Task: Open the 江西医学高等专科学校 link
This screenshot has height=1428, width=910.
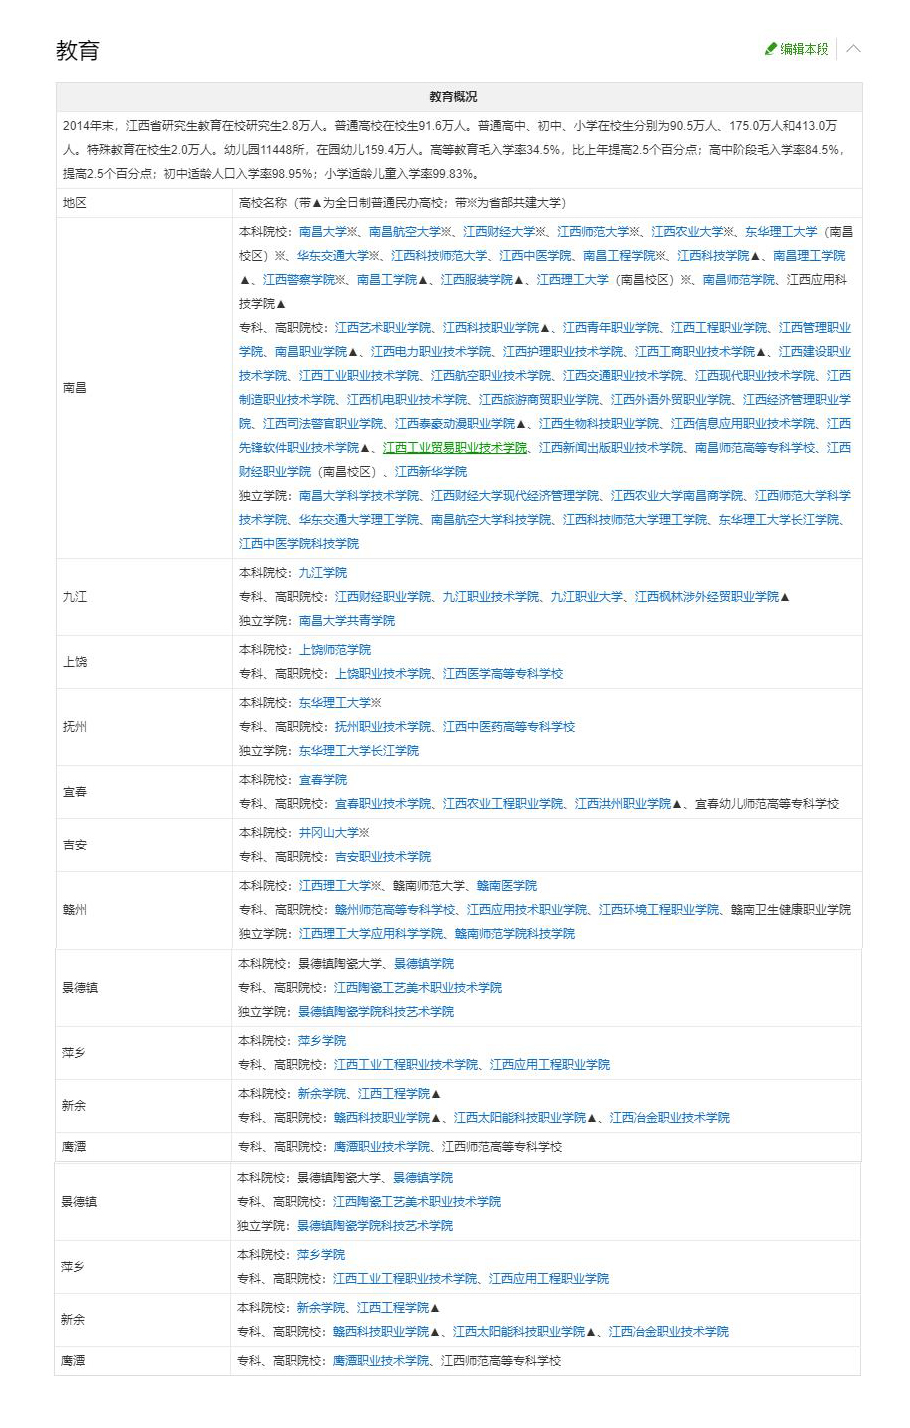Action: click(x=503, y=674)
